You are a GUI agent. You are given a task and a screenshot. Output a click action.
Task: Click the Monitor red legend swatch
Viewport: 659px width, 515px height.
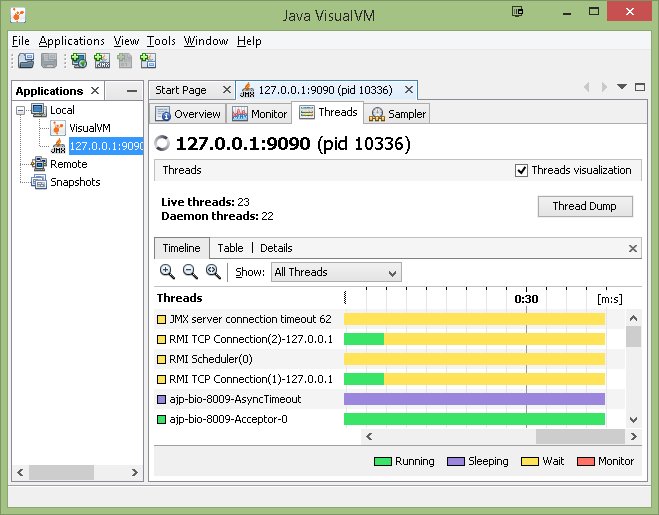click(586, 462)
